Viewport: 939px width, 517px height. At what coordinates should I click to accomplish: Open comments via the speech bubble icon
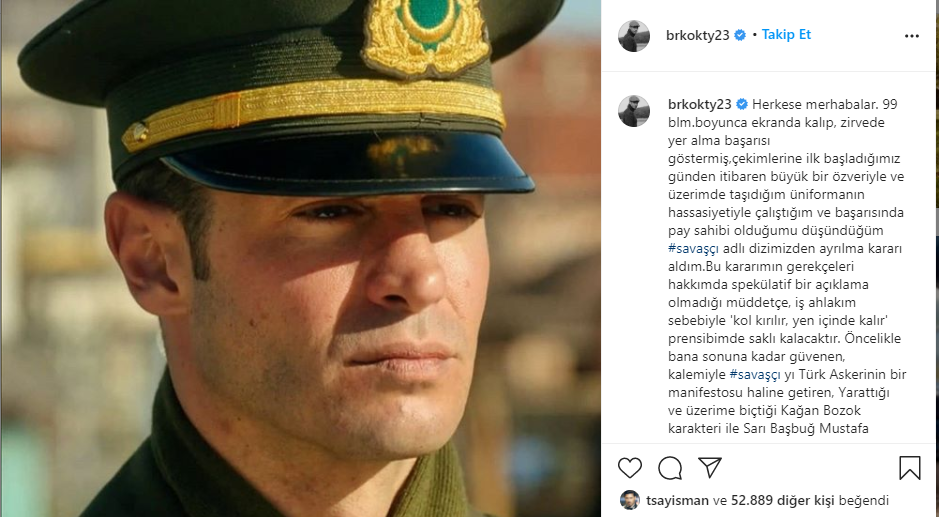(669, 468)
